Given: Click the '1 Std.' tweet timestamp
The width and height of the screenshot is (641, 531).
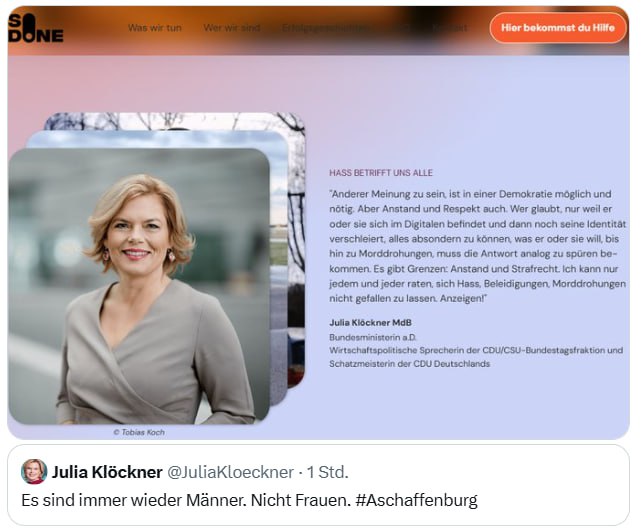Looking at the screenshot, I should [x=327, y=472].
